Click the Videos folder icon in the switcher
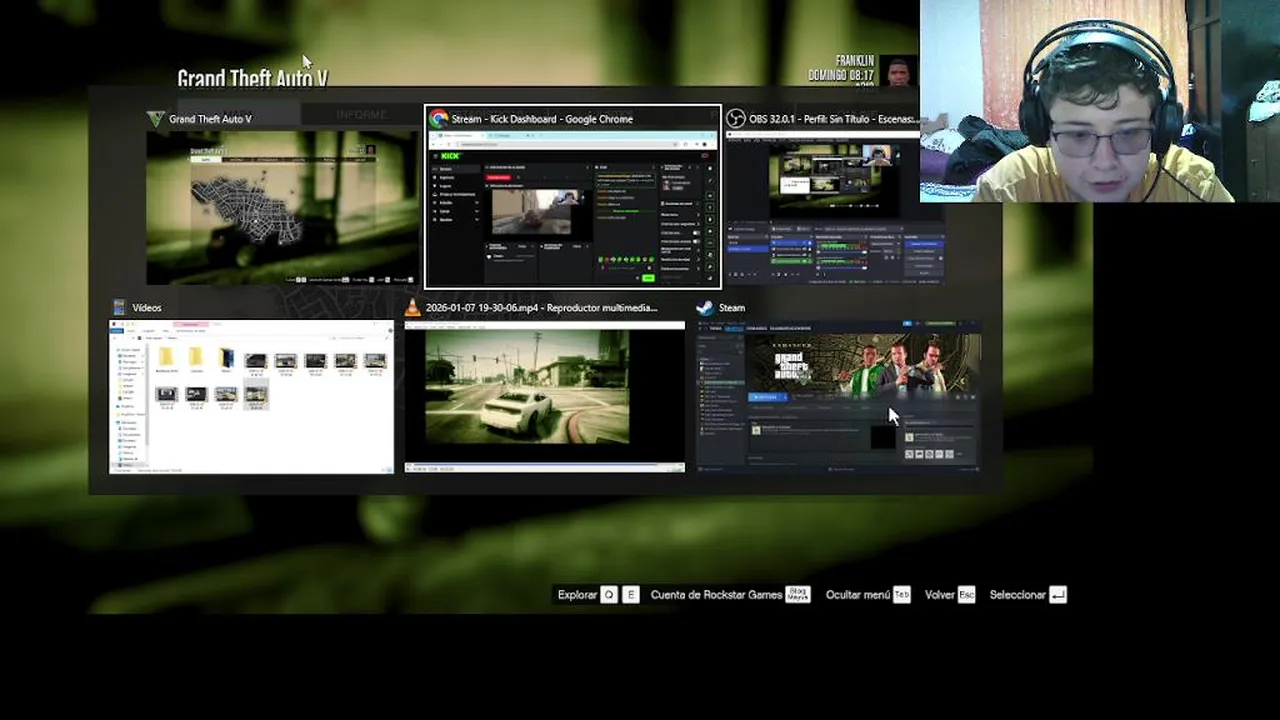Screen dimensions: 1280x720 (118, 308)
